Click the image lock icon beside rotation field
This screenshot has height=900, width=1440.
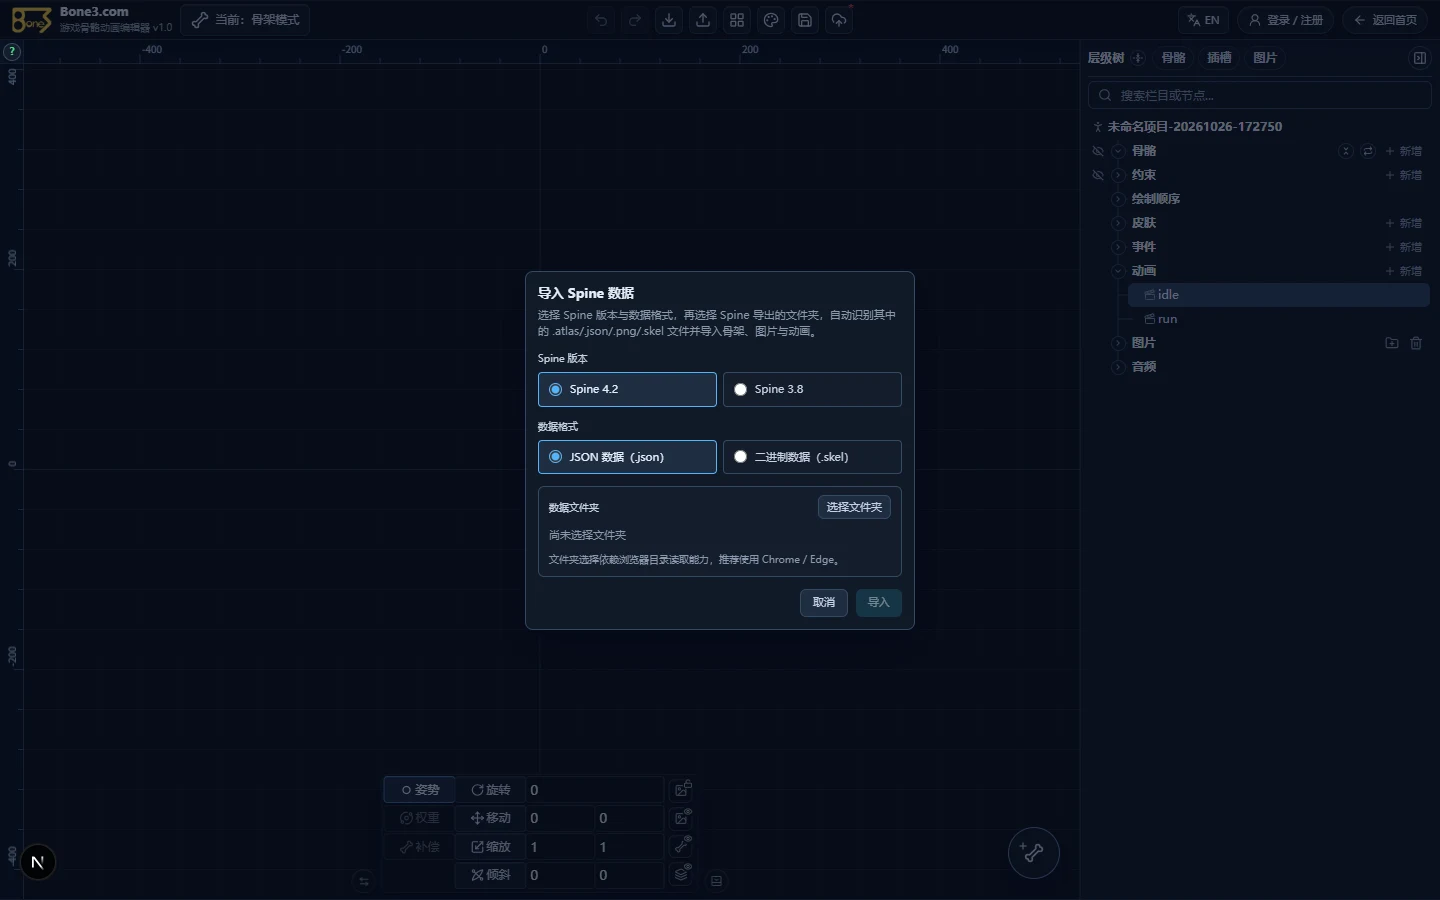coord(682,790)
